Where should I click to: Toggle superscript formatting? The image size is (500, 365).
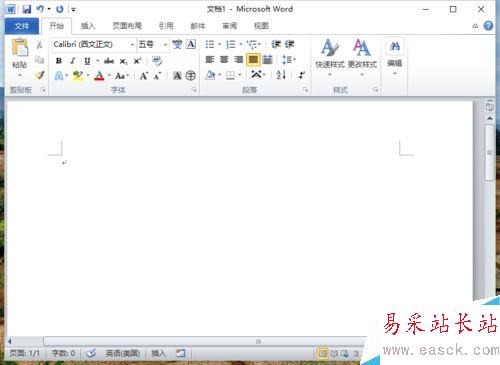[x=137, y=61]
